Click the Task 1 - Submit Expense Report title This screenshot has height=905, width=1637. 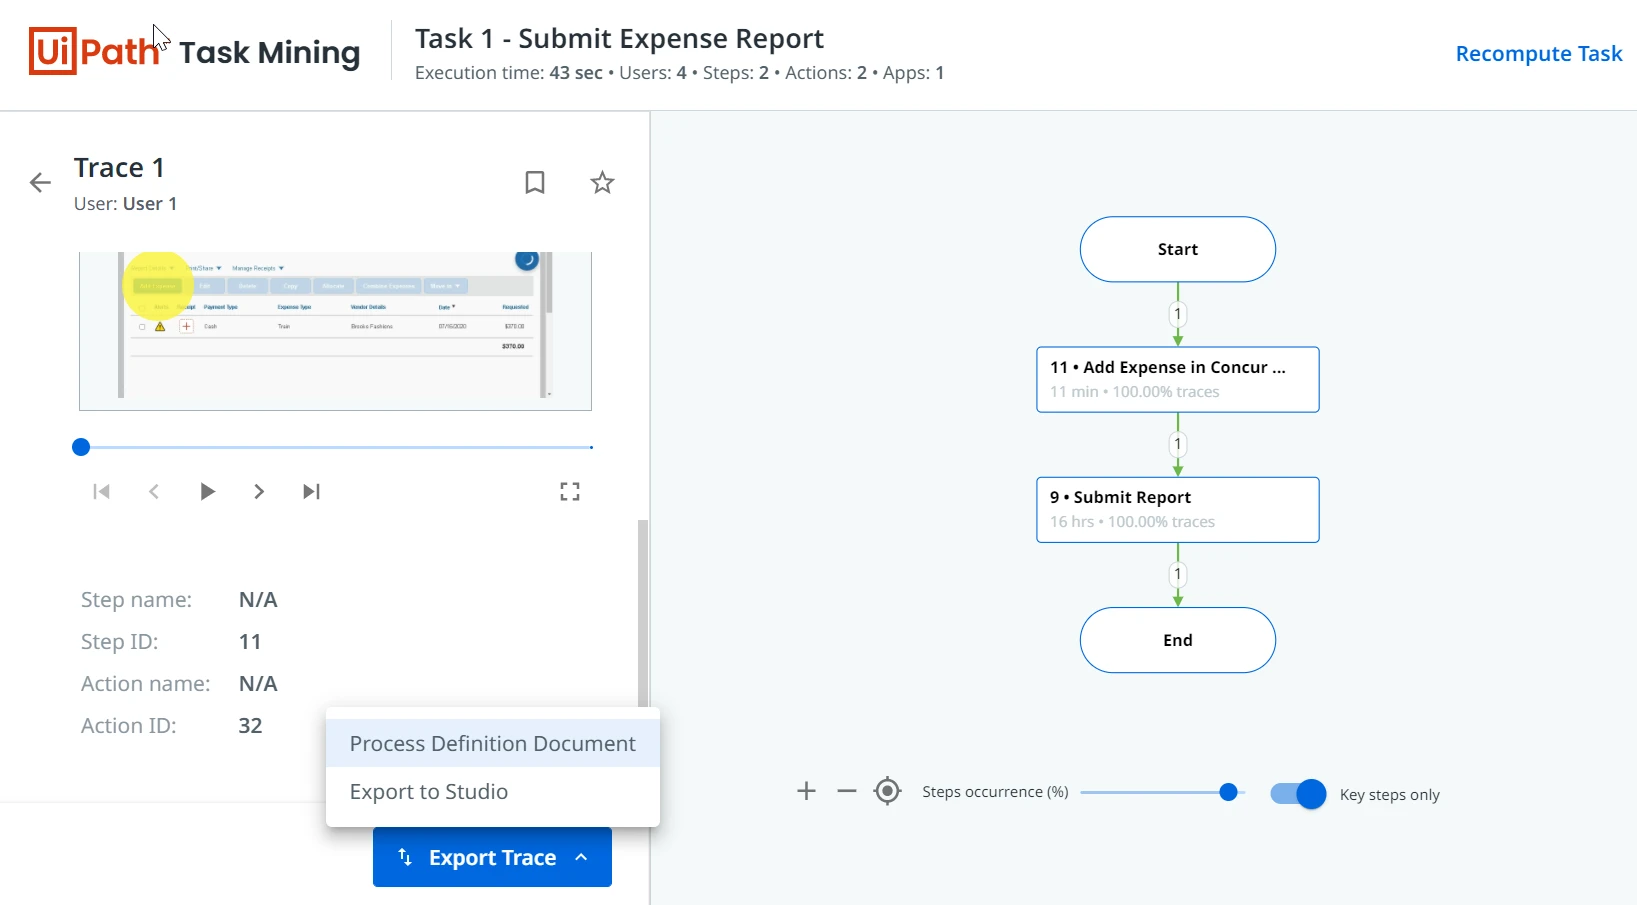[x=619, y=38]
